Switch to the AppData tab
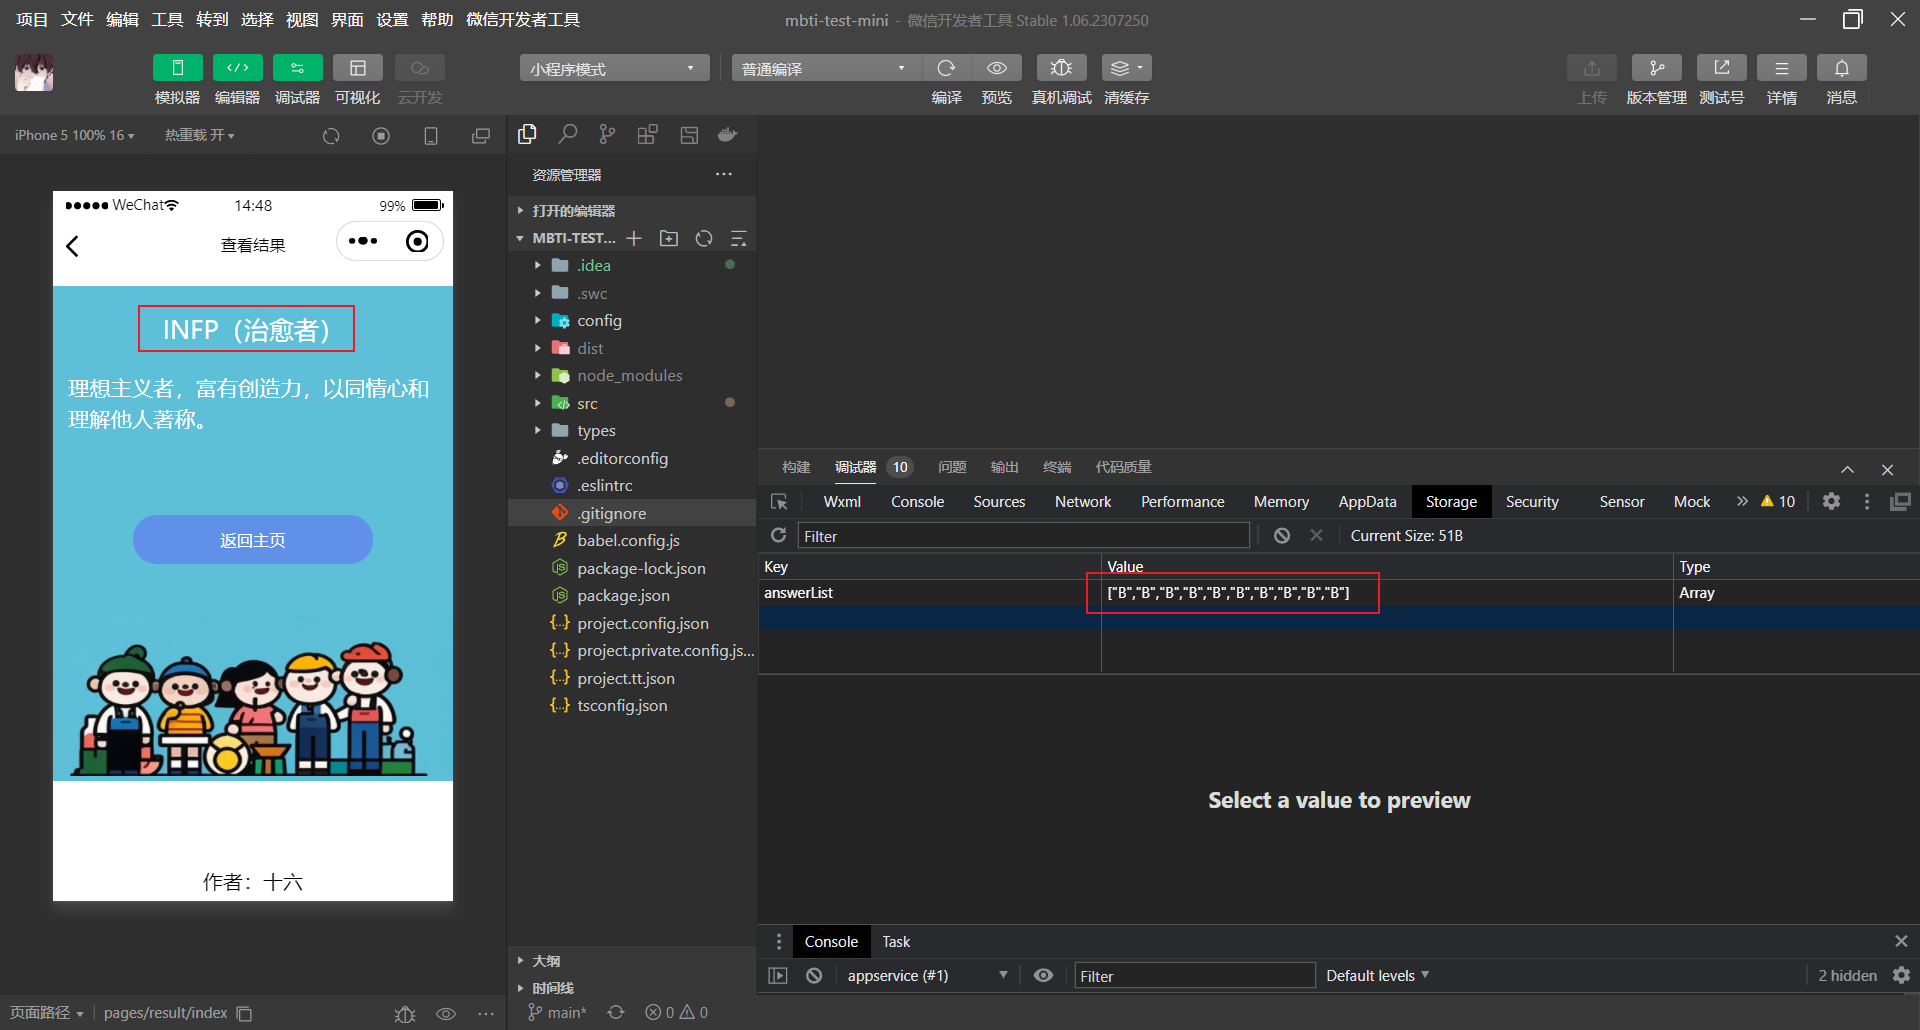The width and height of the screenshot is (1920, 1030). (1367, 501)
